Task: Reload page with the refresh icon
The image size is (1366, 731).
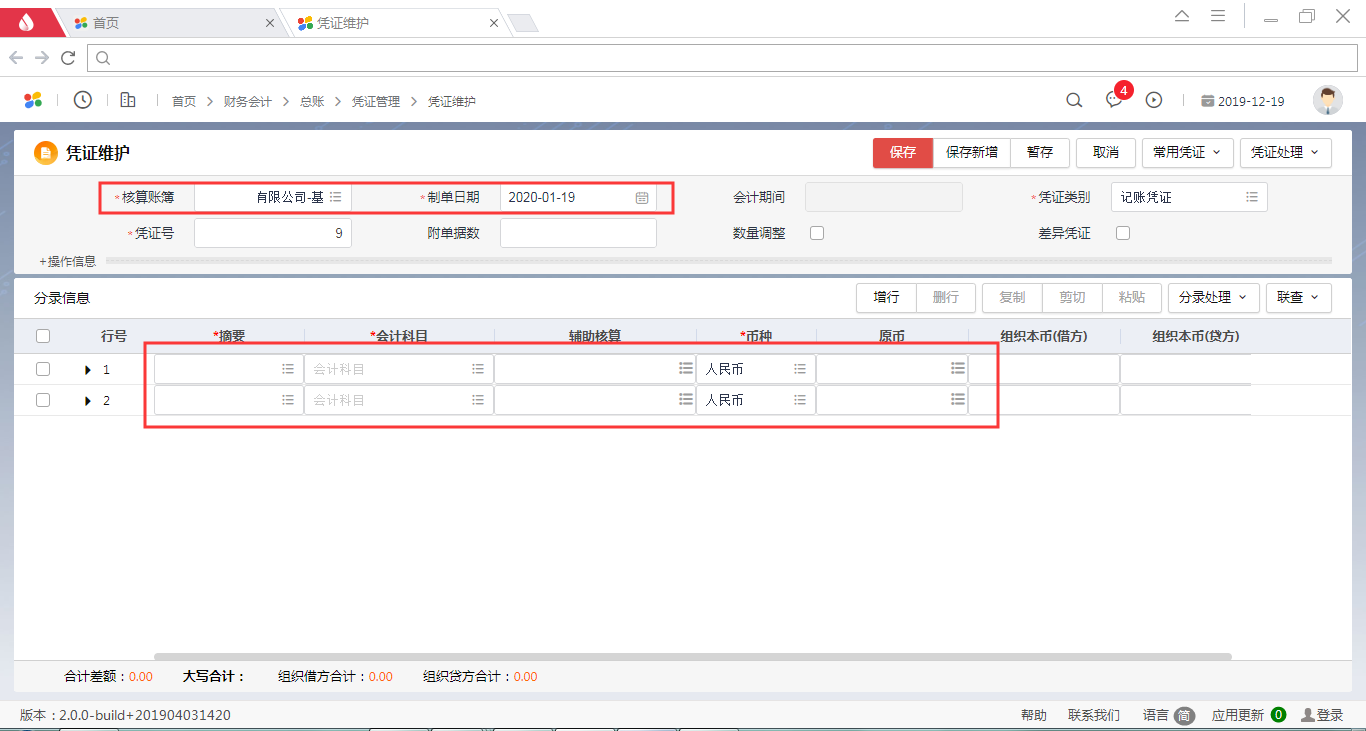Action: click(x=68, y=58)
